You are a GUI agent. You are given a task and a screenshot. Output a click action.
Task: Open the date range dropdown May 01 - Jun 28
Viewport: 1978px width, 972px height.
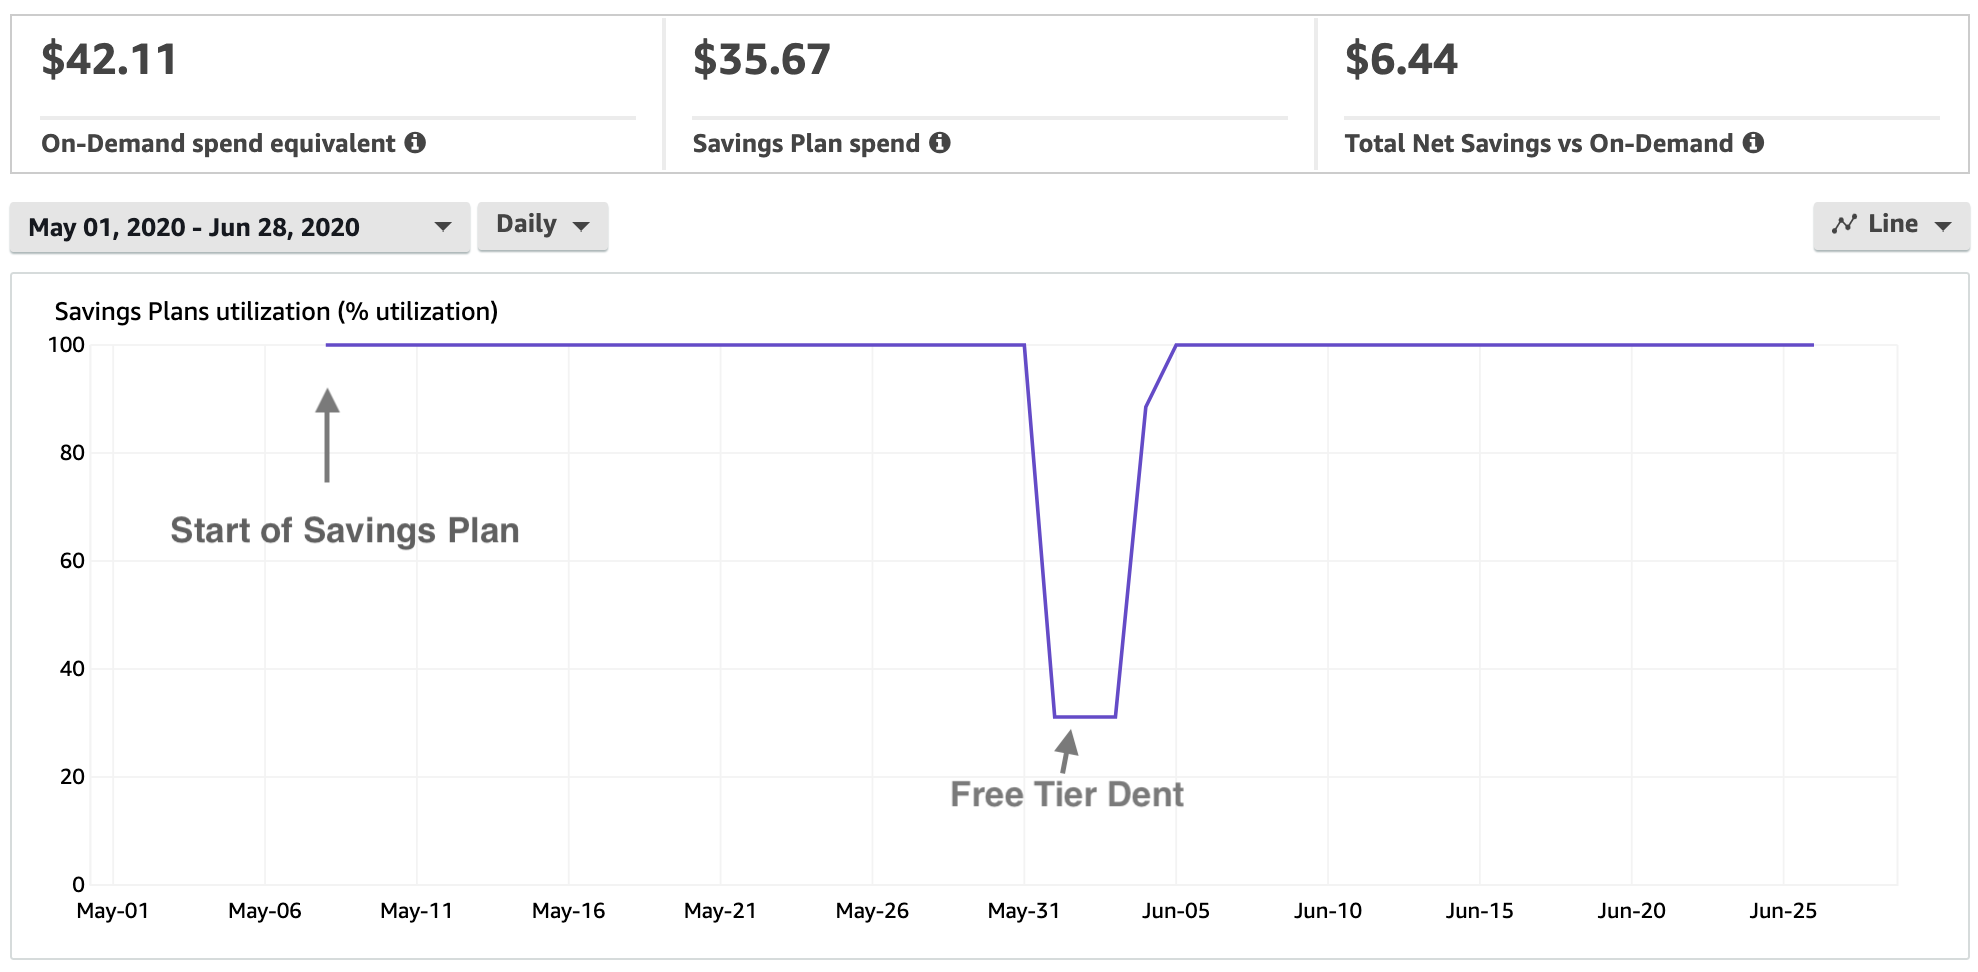coord(240,227)
